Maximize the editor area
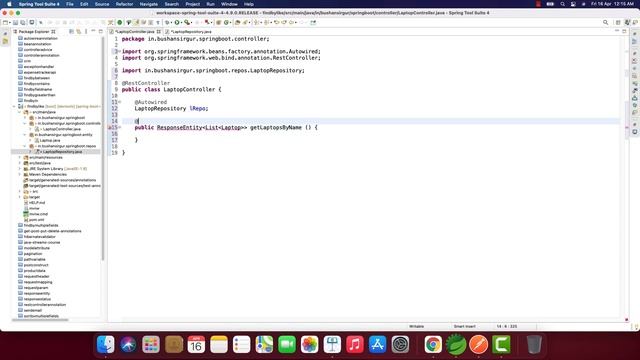 pos(624,31)
